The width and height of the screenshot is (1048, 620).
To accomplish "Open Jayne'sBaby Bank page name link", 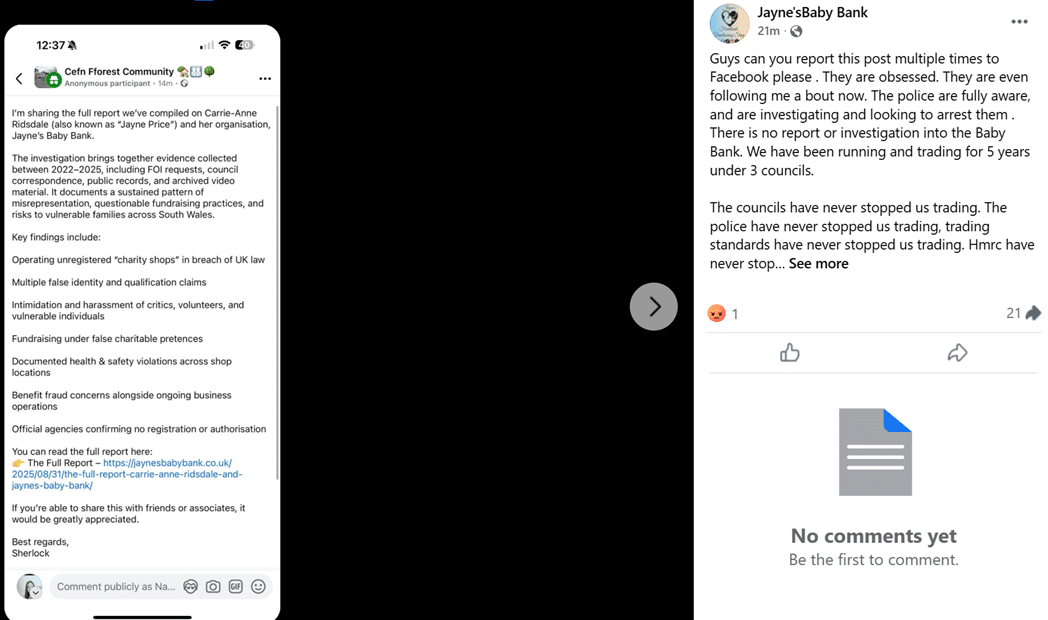I will coord(812,13).
